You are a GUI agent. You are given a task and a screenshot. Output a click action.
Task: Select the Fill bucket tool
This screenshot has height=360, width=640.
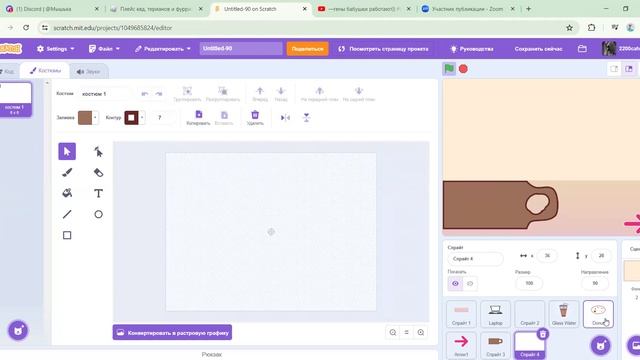(67, 193)
